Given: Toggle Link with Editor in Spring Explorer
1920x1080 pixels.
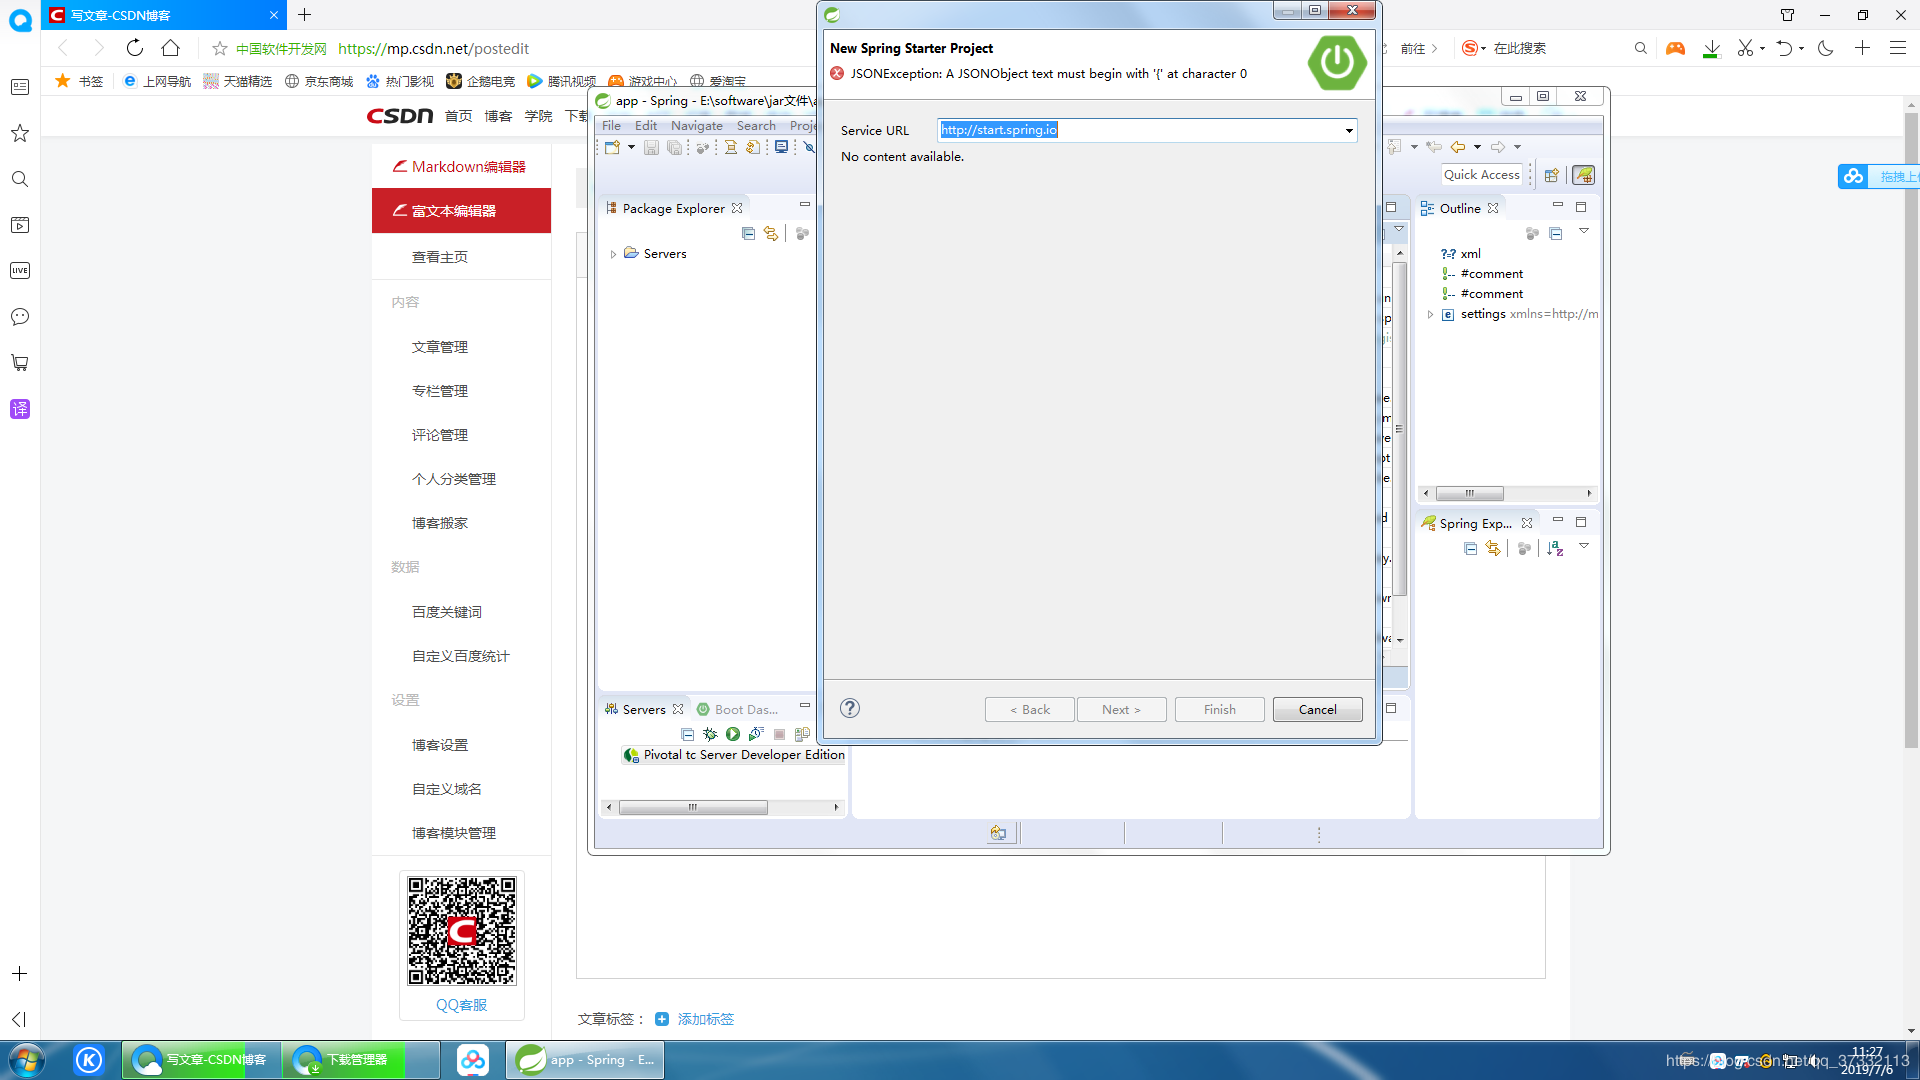Looking at the screenshot, I should (x=1493, y=548).
